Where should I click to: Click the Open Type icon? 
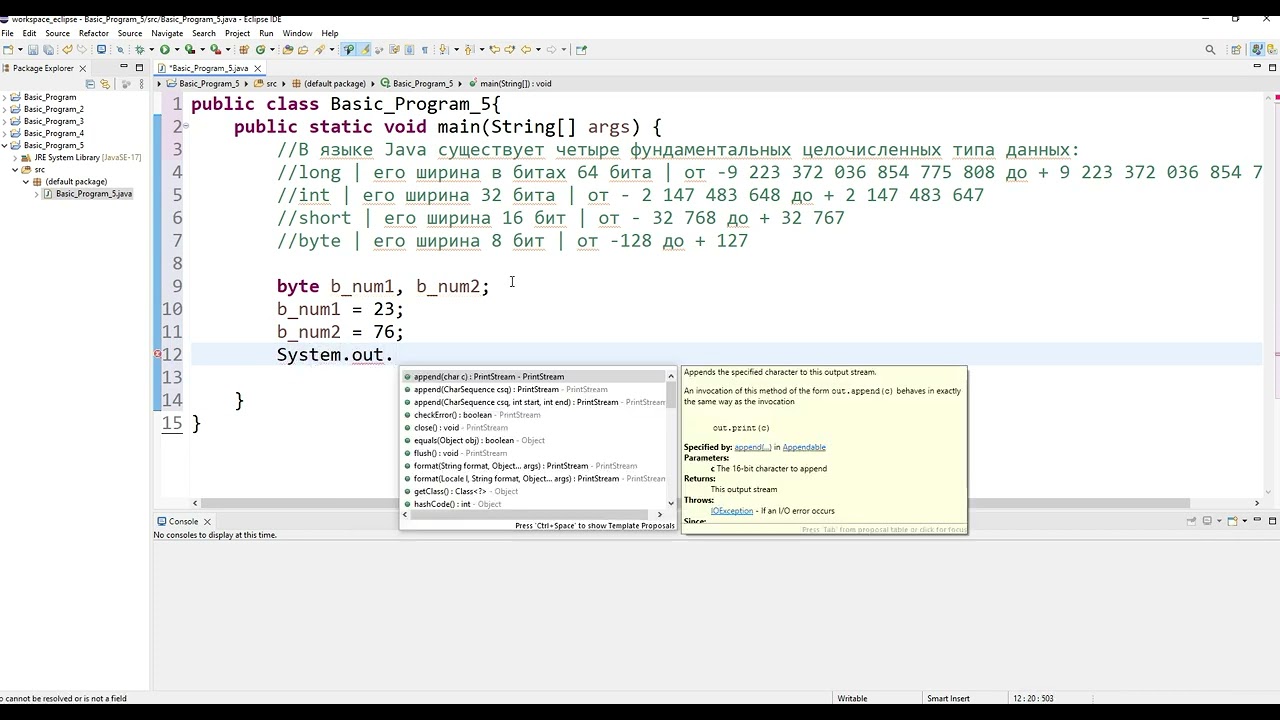(287, 49)
